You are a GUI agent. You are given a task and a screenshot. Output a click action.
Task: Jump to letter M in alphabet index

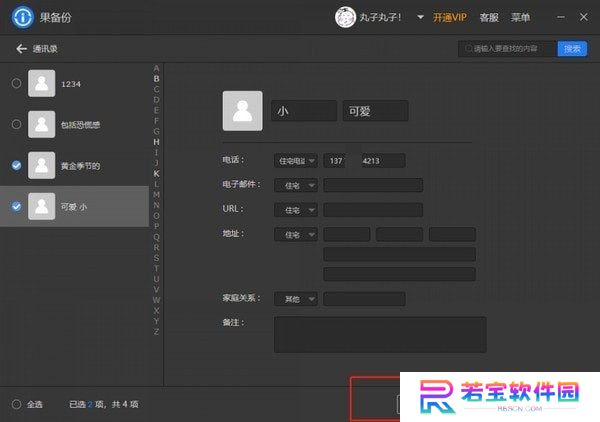156,195
